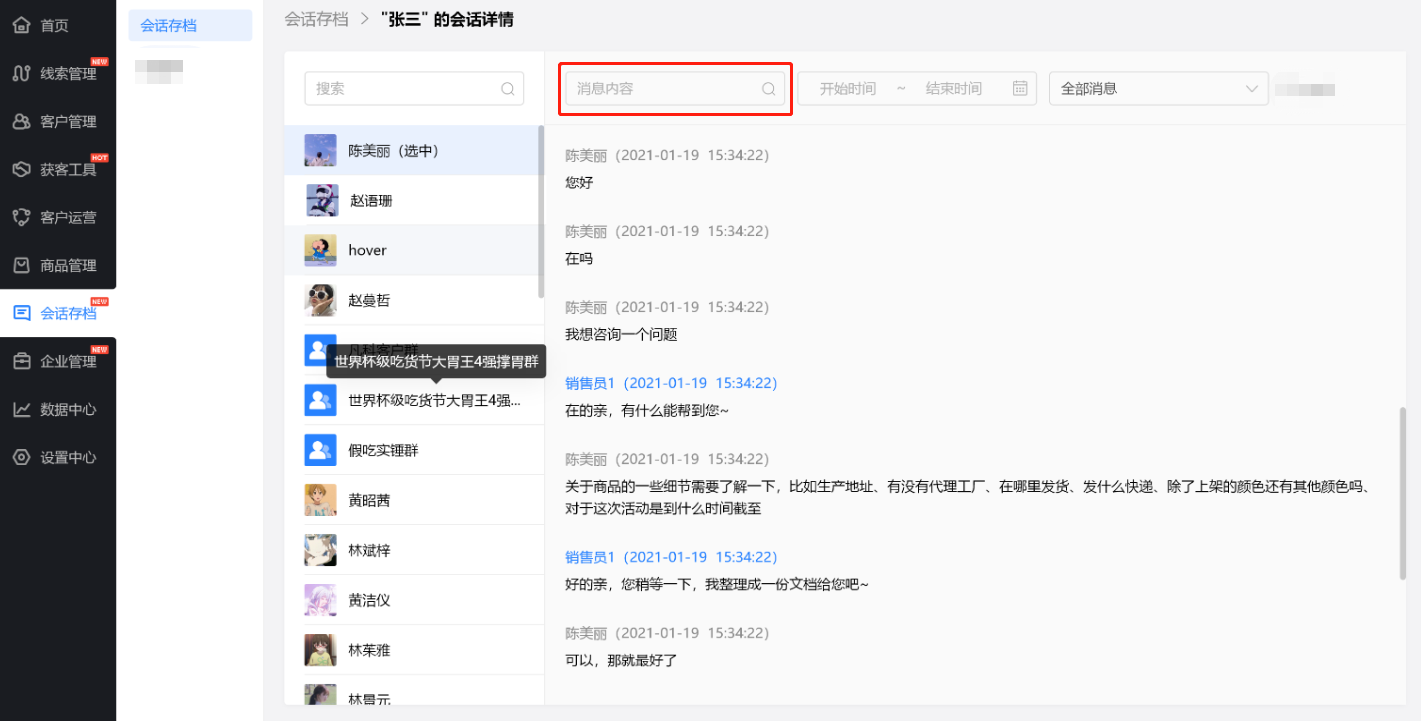Click the message area vertical scrollbar
Viewport: 1421px width, 721px height.
point(1402,492)
